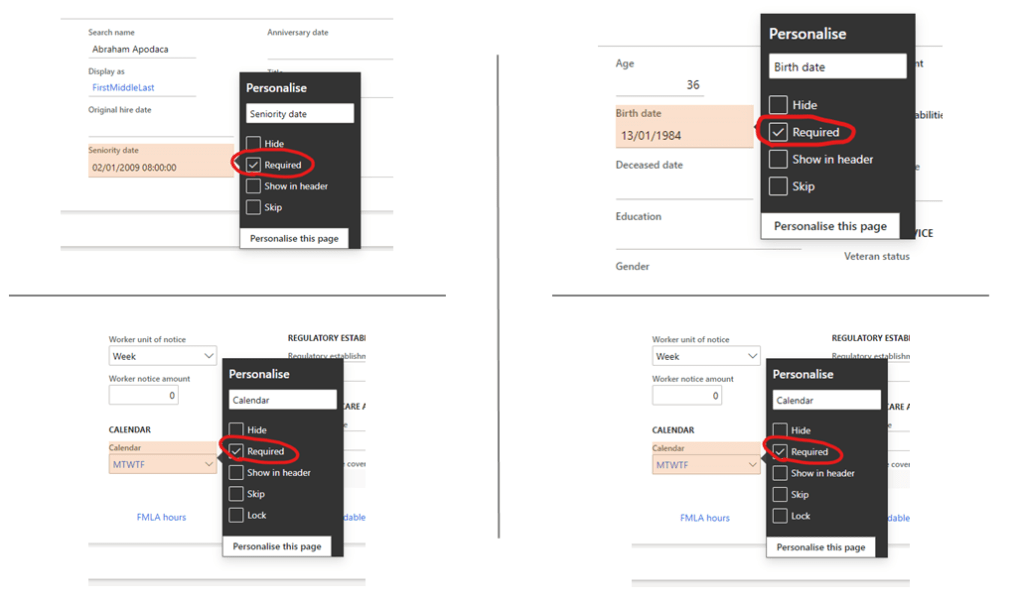Screen dimensions: 1024x601
Task: Click the Age field showing 36
Action: coord(660,85)
